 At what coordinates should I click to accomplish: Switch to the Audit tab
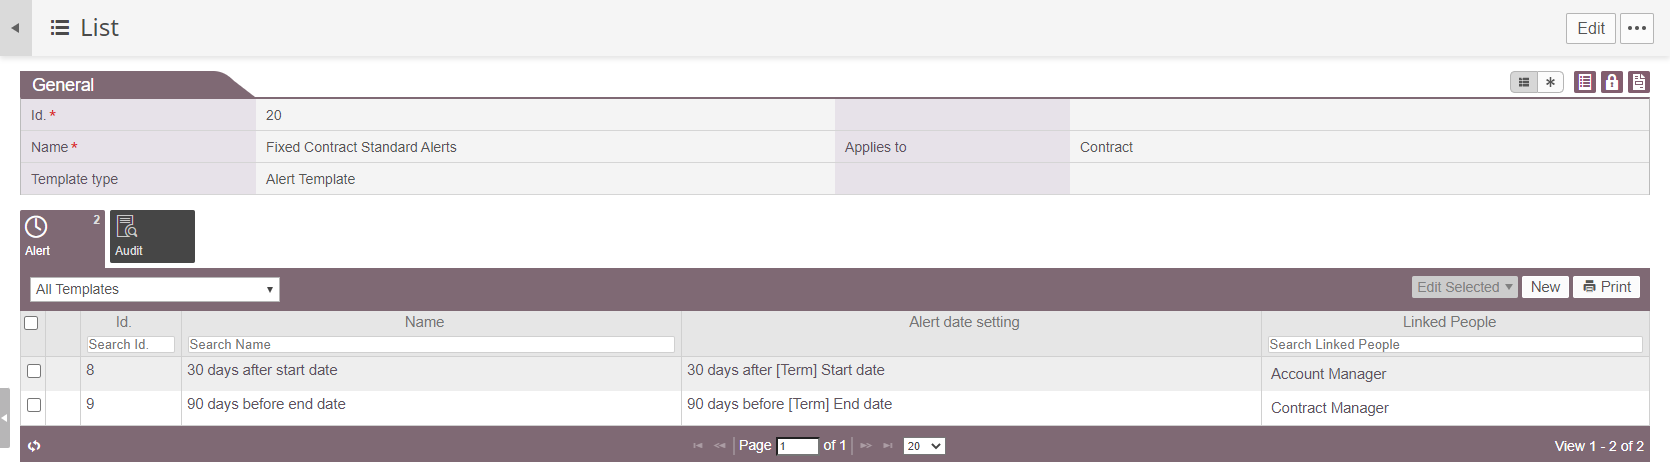tap(152, 236)
